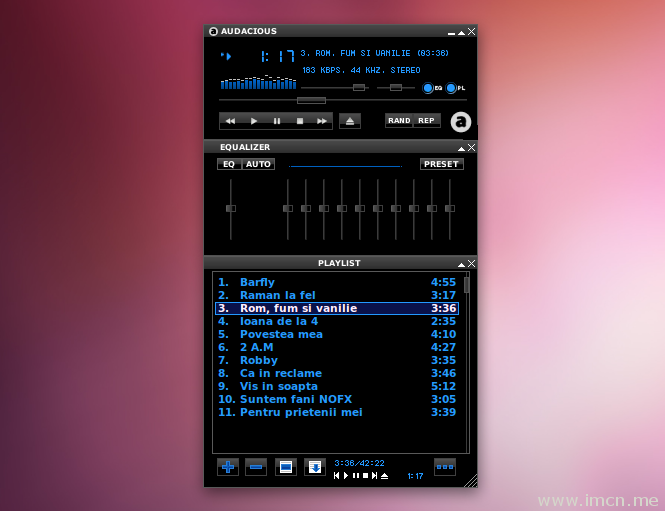
Task: Skip to next track in main window
Action: (322, 121)
